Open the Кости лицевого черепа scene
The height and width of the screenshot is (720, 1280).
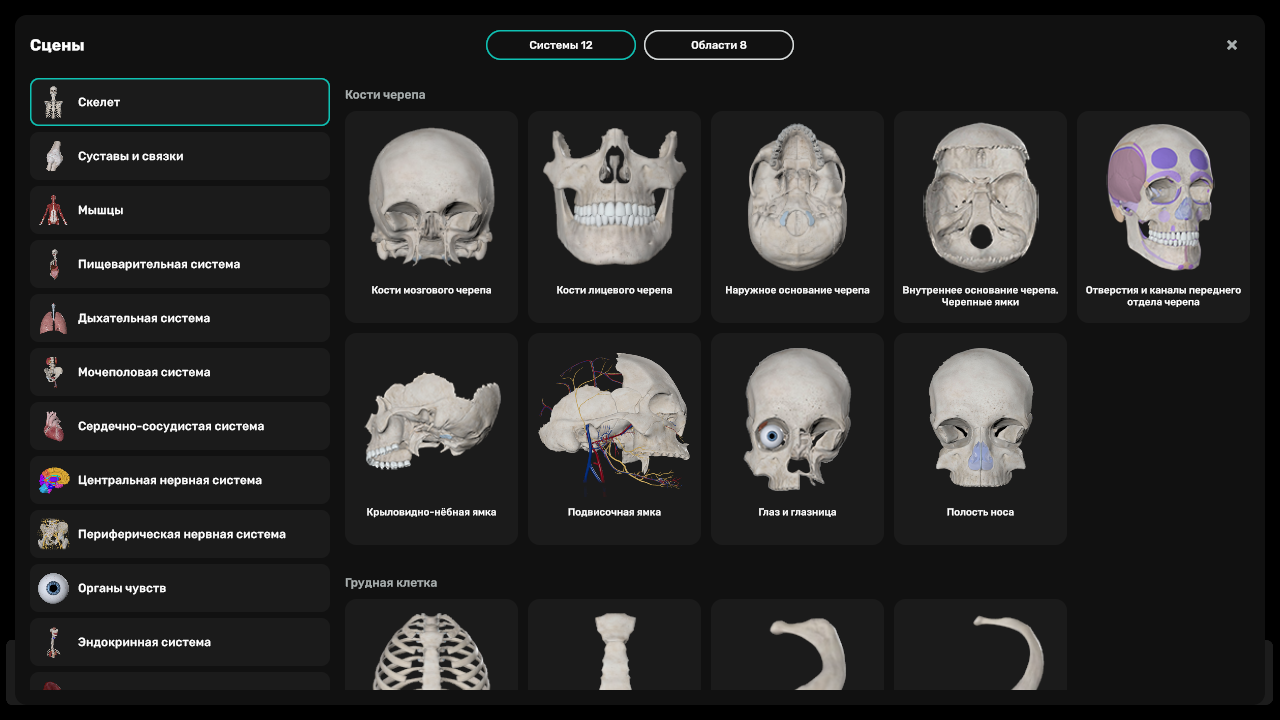(x=614, y=217)
